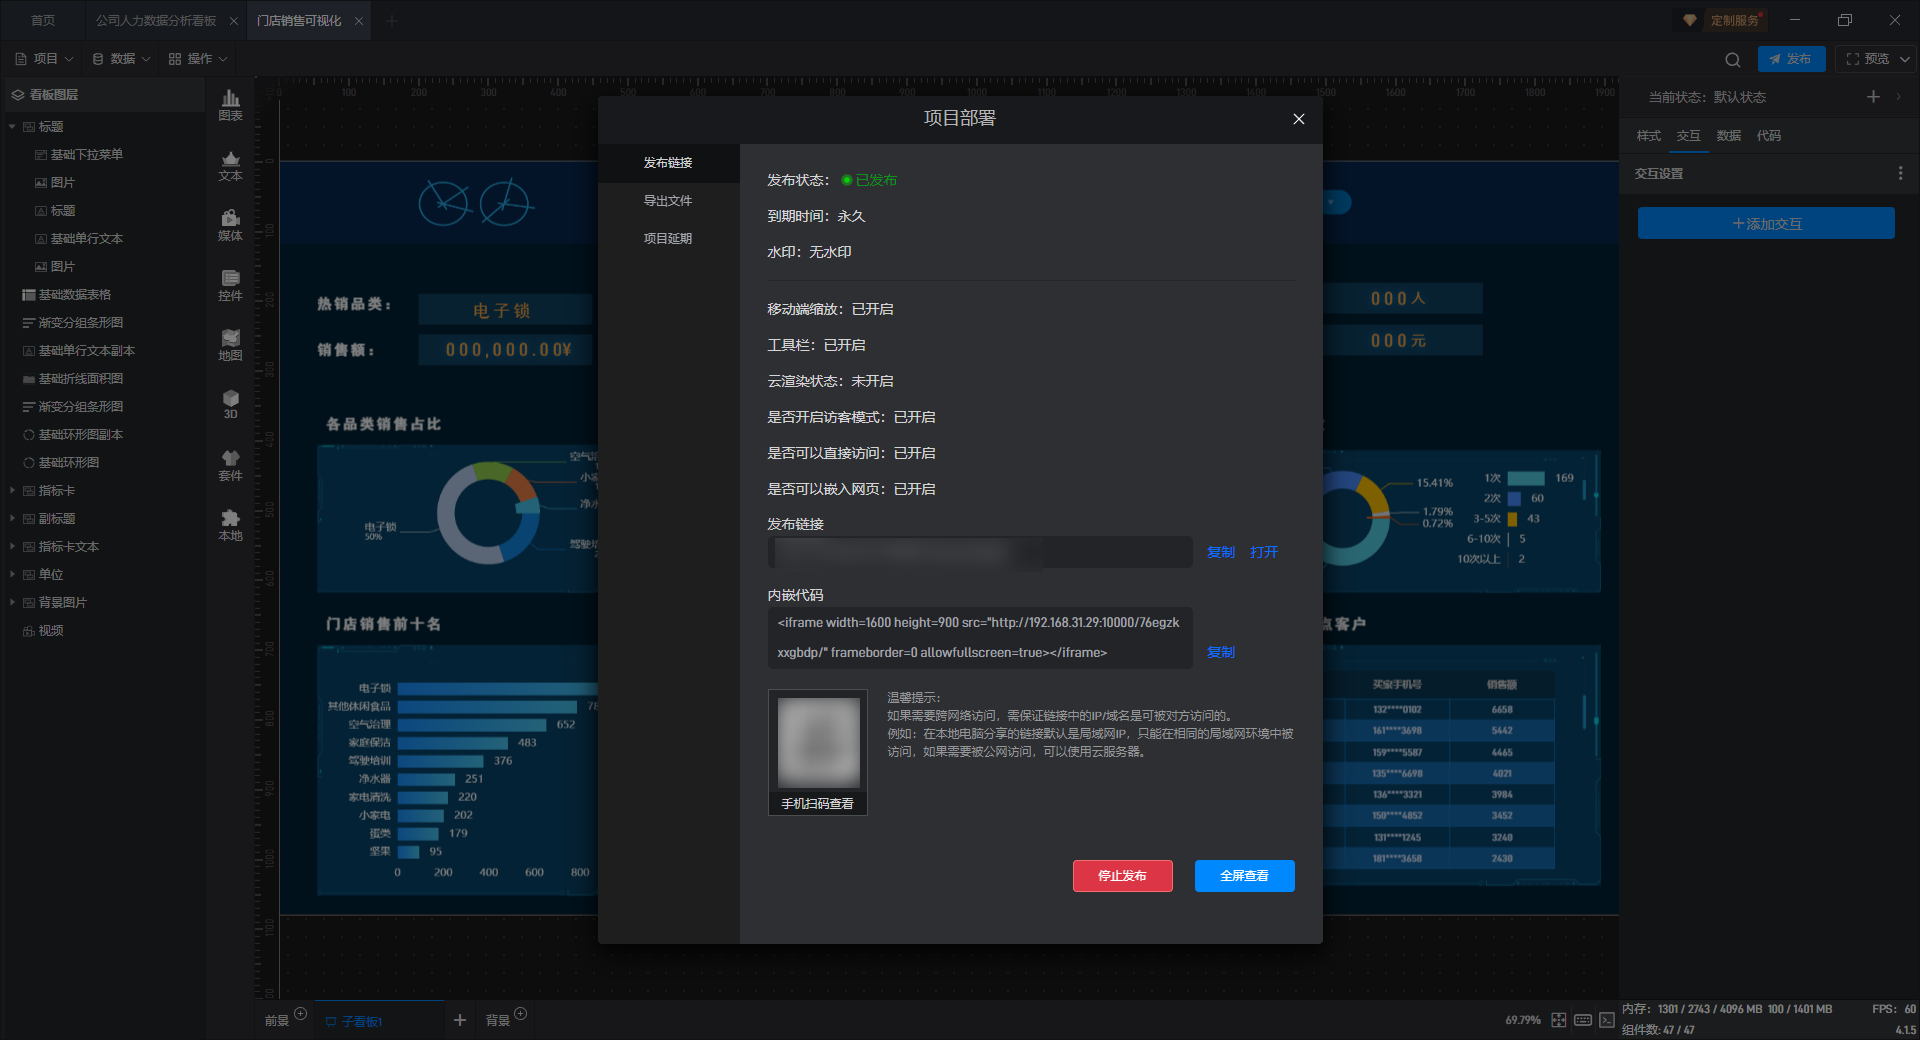Open the 项目 dropdown menu
The width and height of the screenshot is (1920, 1040).
(x=44, y=59)
